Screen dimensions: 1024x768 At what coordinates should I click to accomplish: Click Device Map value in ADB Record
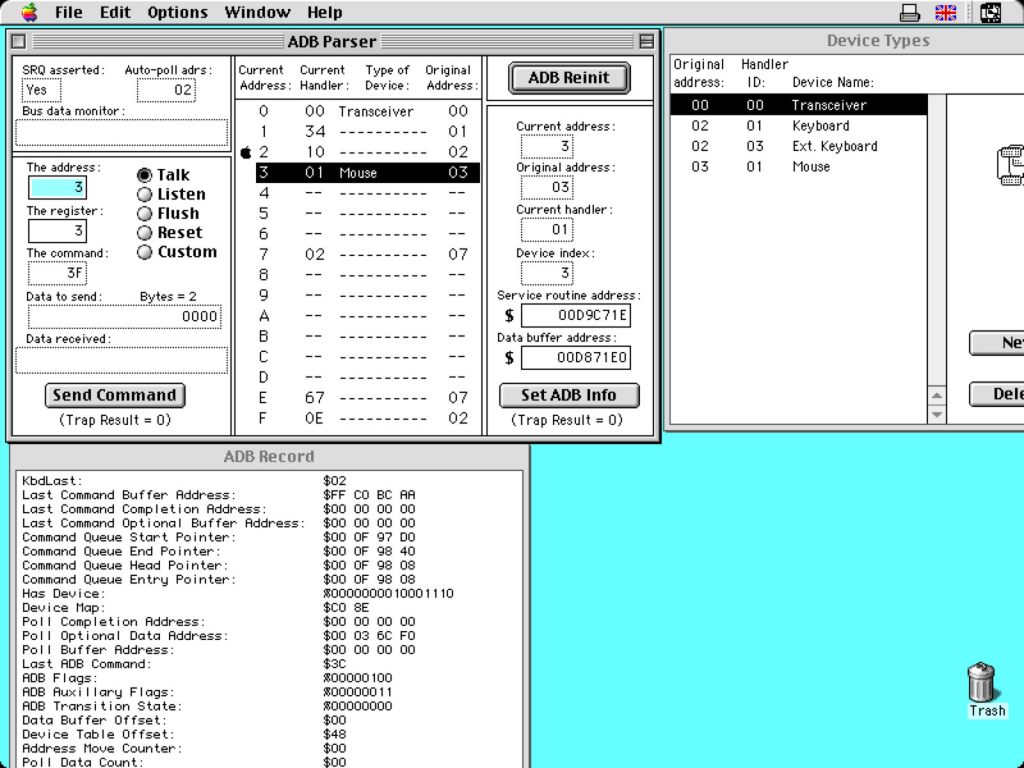[346, 608]
